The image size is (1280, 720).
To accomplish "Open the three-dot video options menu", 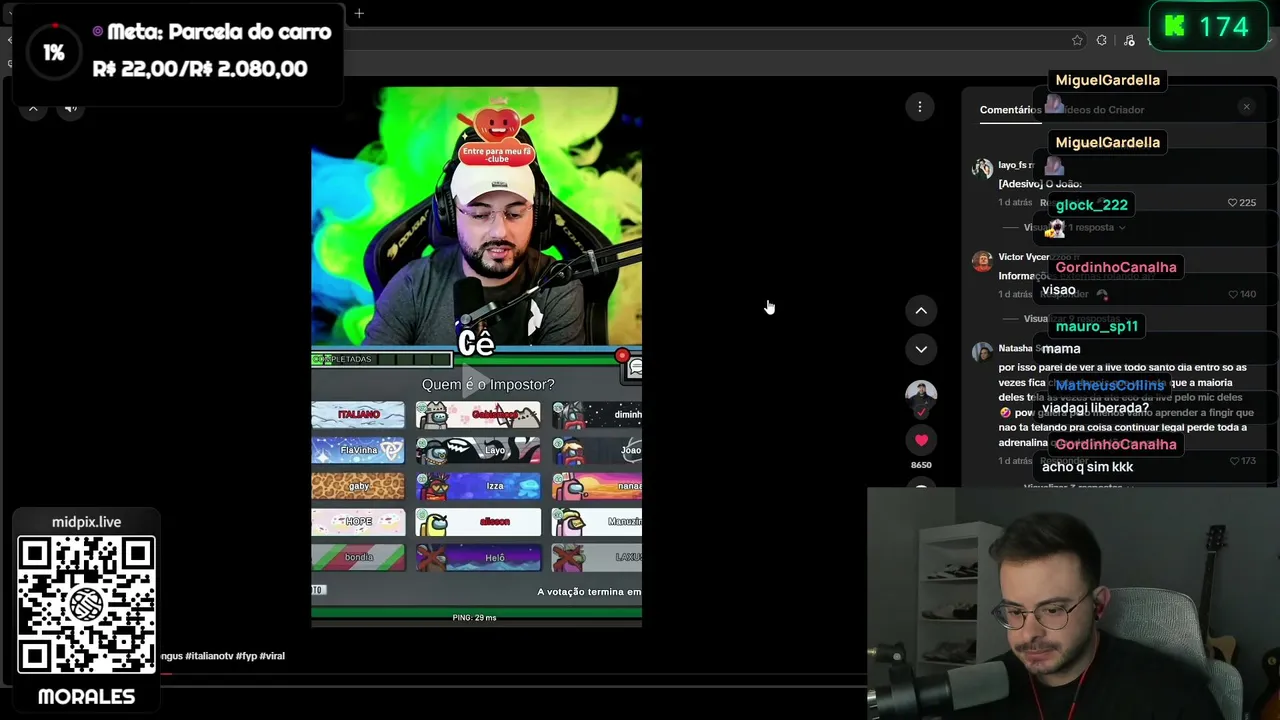I will pyautogui.click(x=920, y=107).
